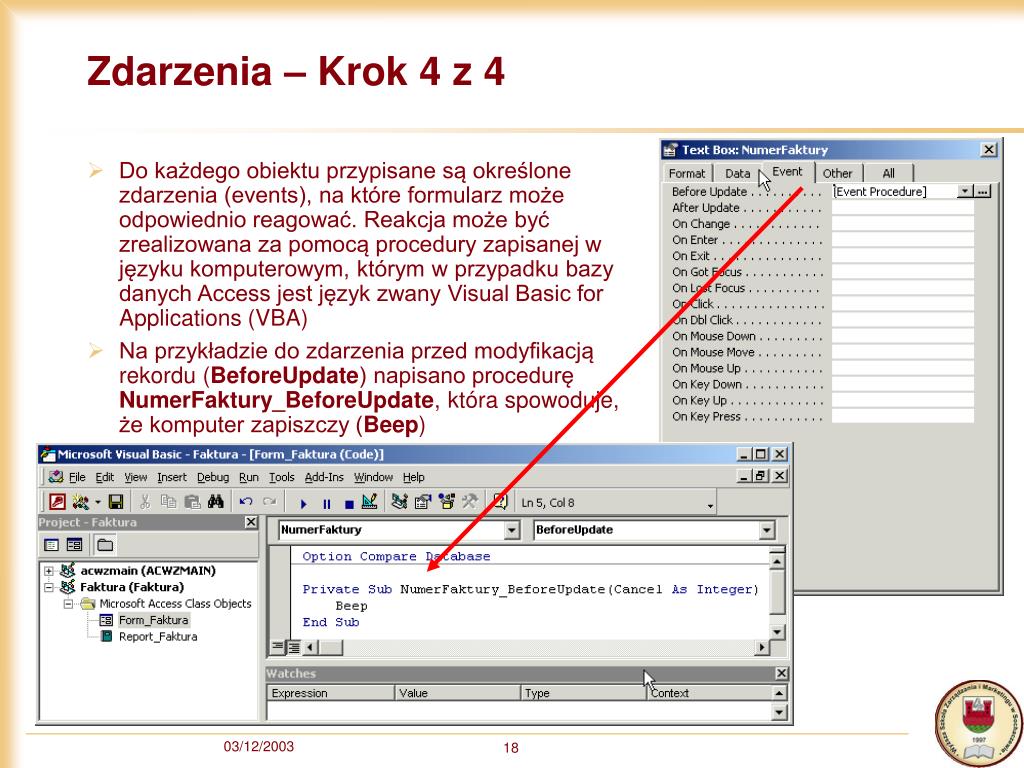Toggle Full Module View button in code window
1024x768 pixels.
point(294,647)
